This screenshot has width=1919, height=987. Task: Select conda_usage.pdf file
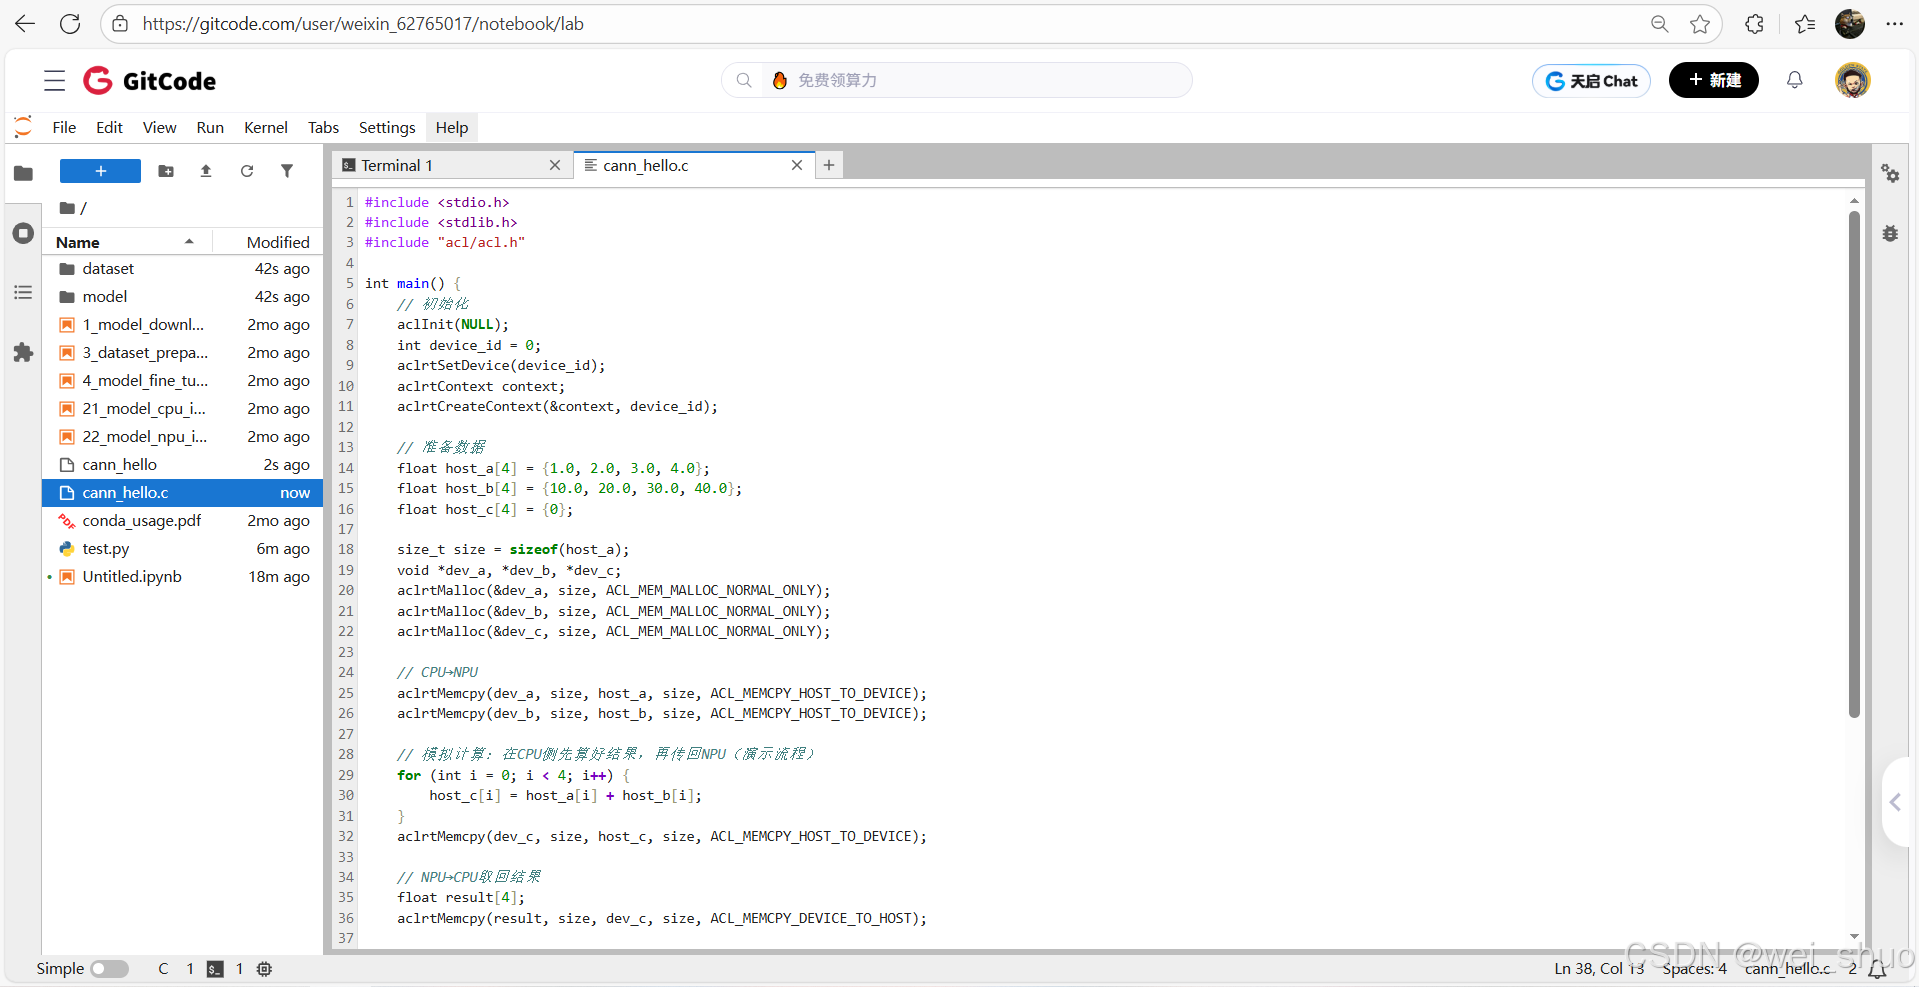[182, 521]
